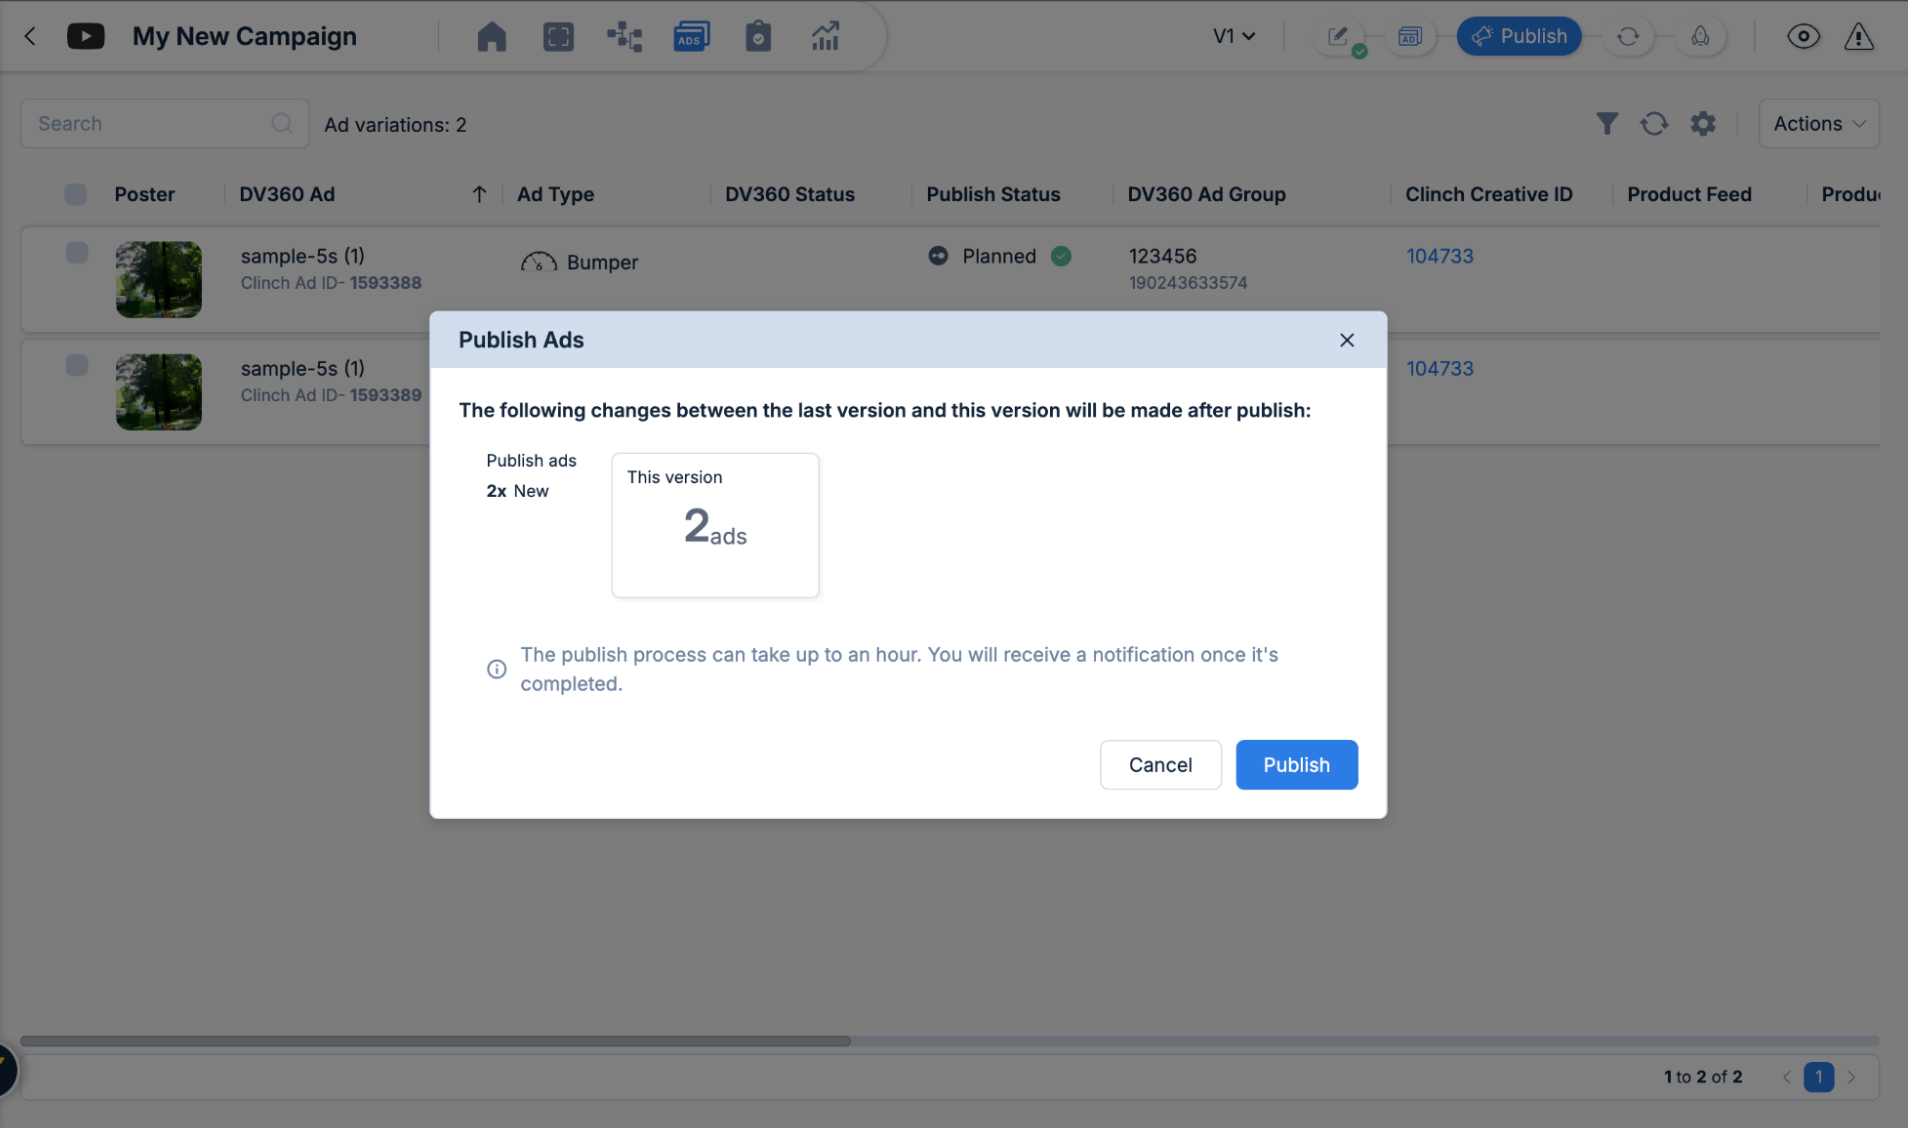Screen dimensions: 1908x1129
Task: Go to the previous page arrow
Action: tap(1786, 1077)
